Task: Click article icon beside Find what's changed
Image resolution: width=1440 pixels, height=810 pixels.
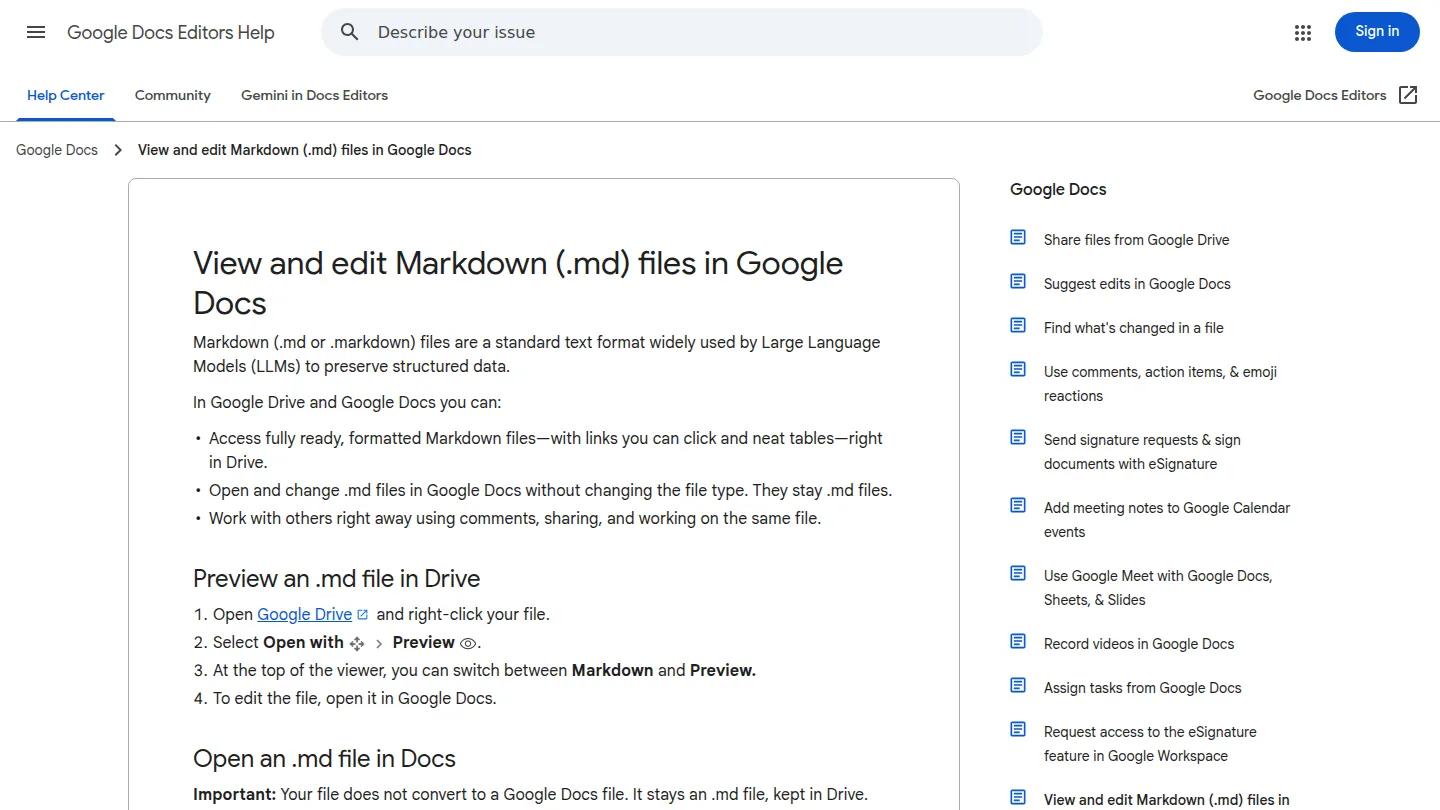Action: pos(1018,326)
